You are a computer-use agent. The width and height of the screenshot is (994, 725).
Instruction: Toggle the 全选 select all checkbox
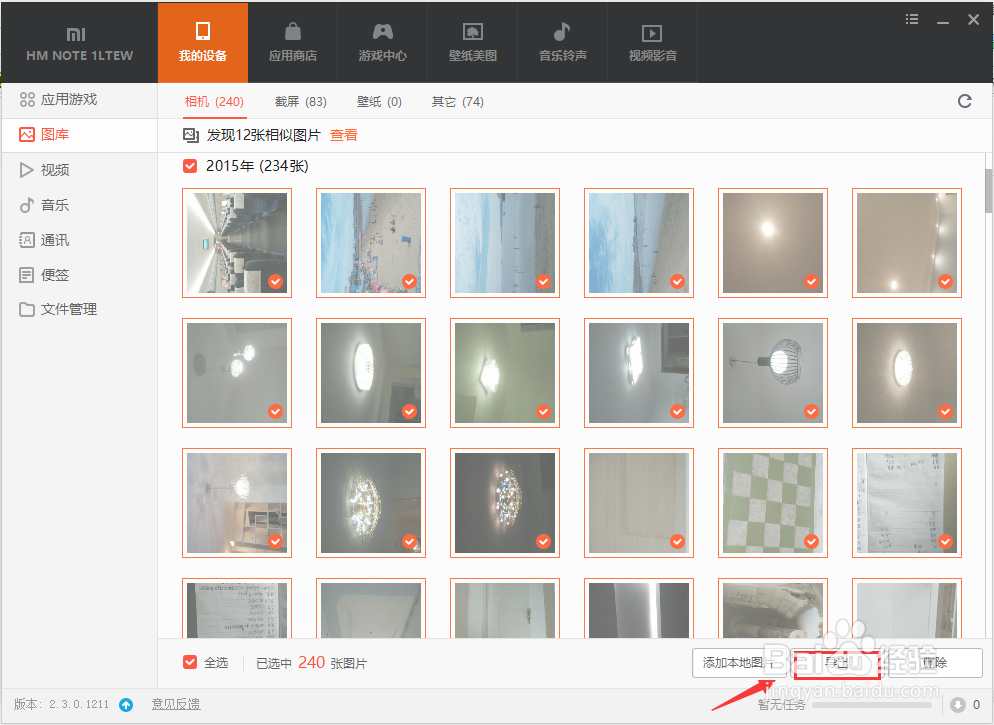(x=190, y=662)
